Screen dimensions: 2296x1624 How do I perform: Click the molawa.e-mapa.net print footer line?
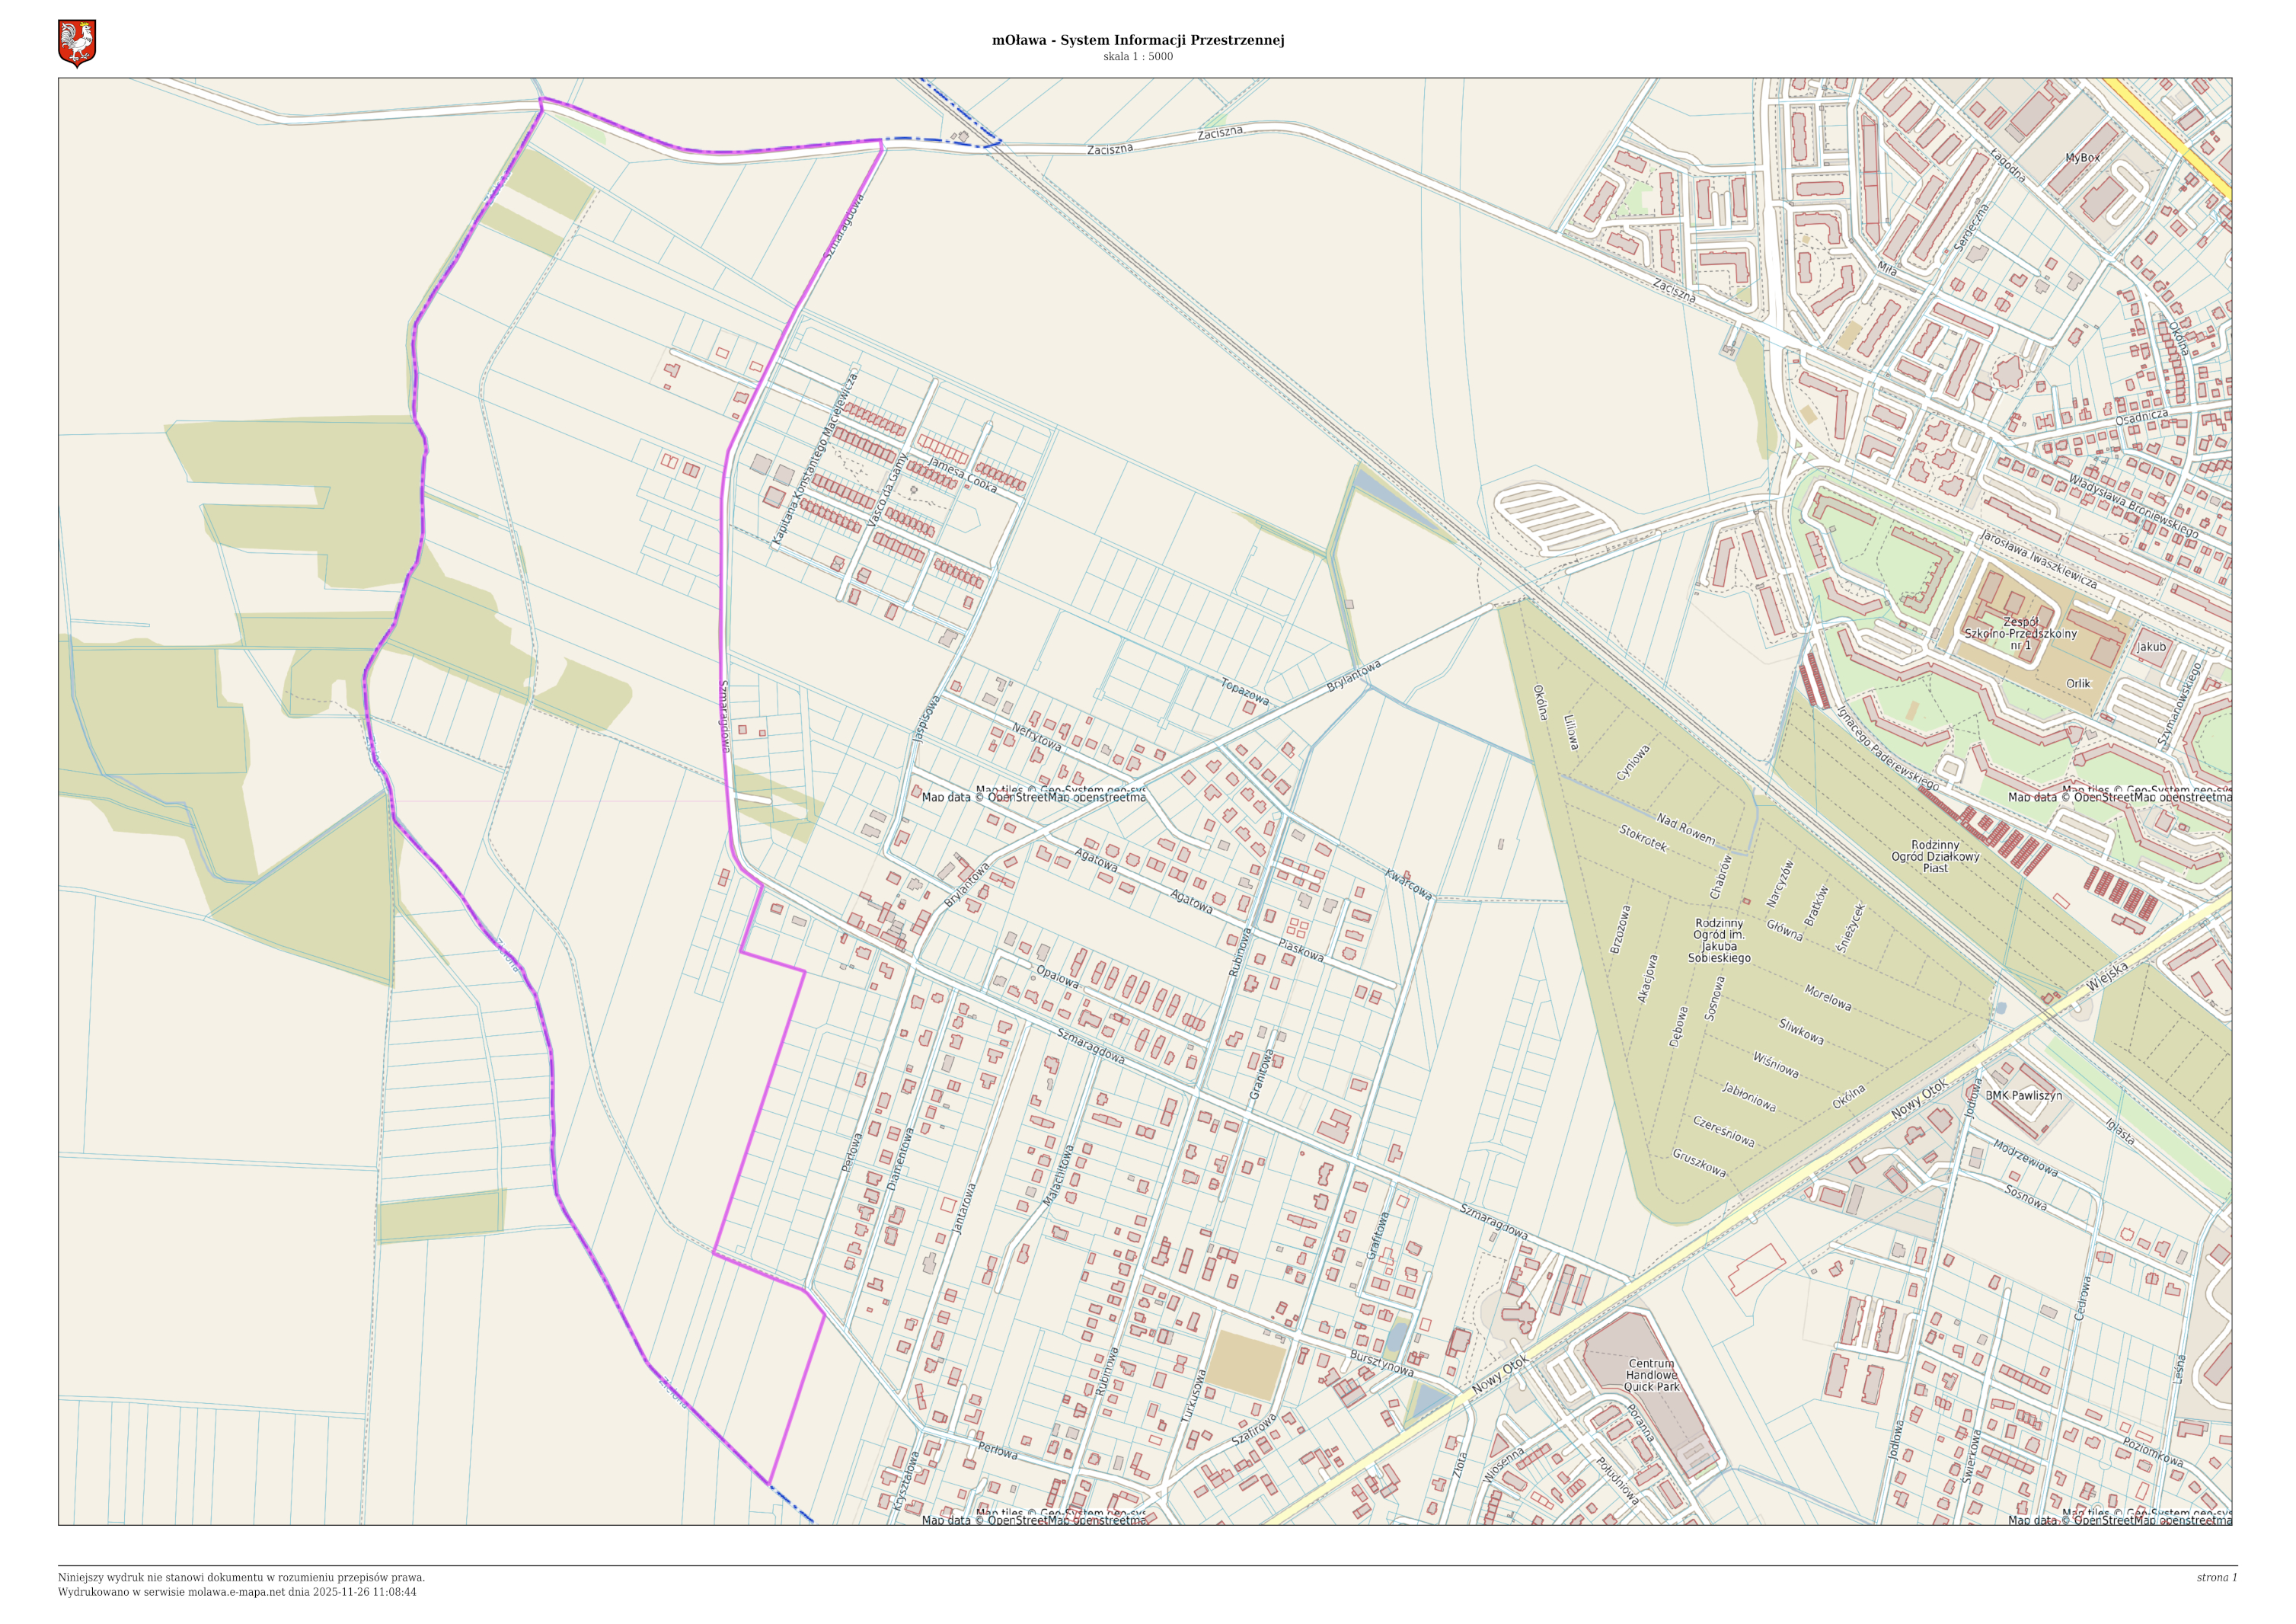point(237,1591)
